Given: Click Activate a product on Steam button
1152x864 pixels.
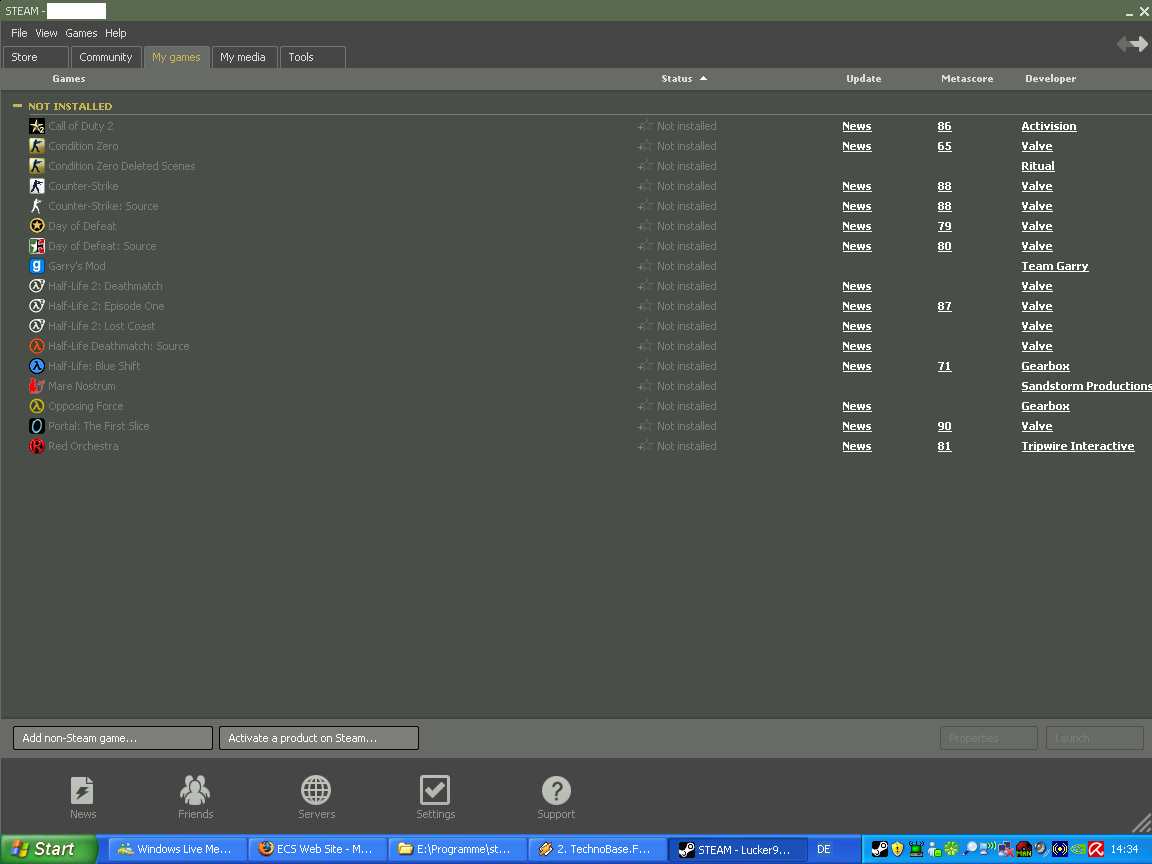Looking at the screenshot, I should (x=319, y=738).
